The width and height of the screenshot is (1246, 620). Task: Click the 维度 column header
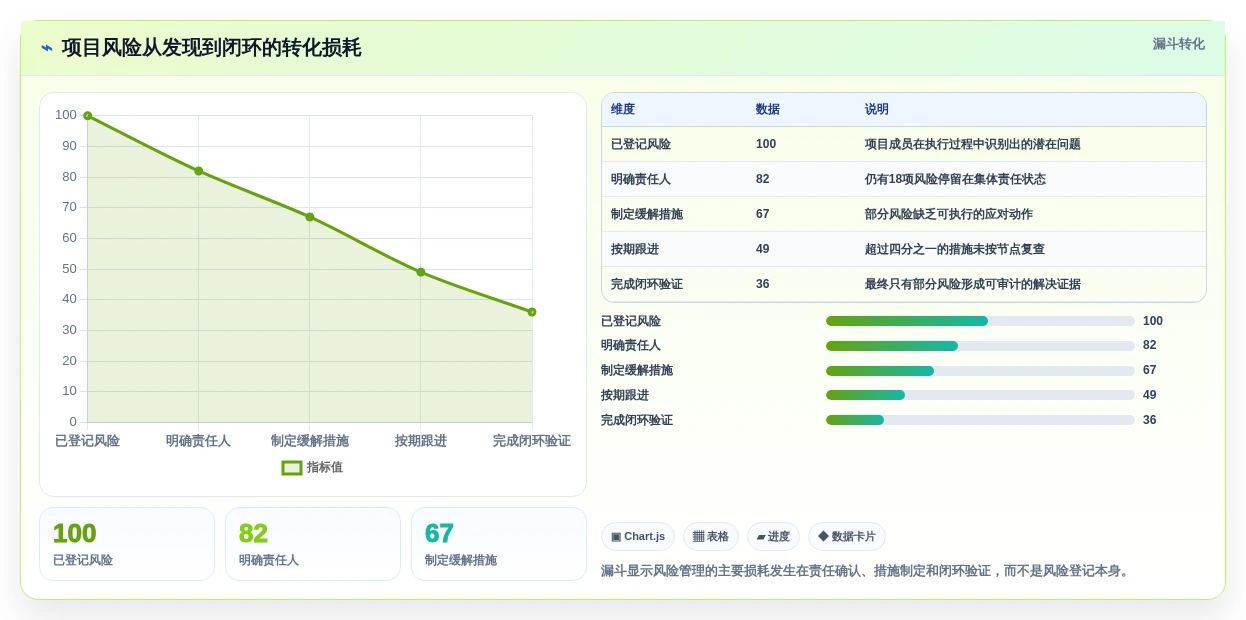click(x=623, y=110)
